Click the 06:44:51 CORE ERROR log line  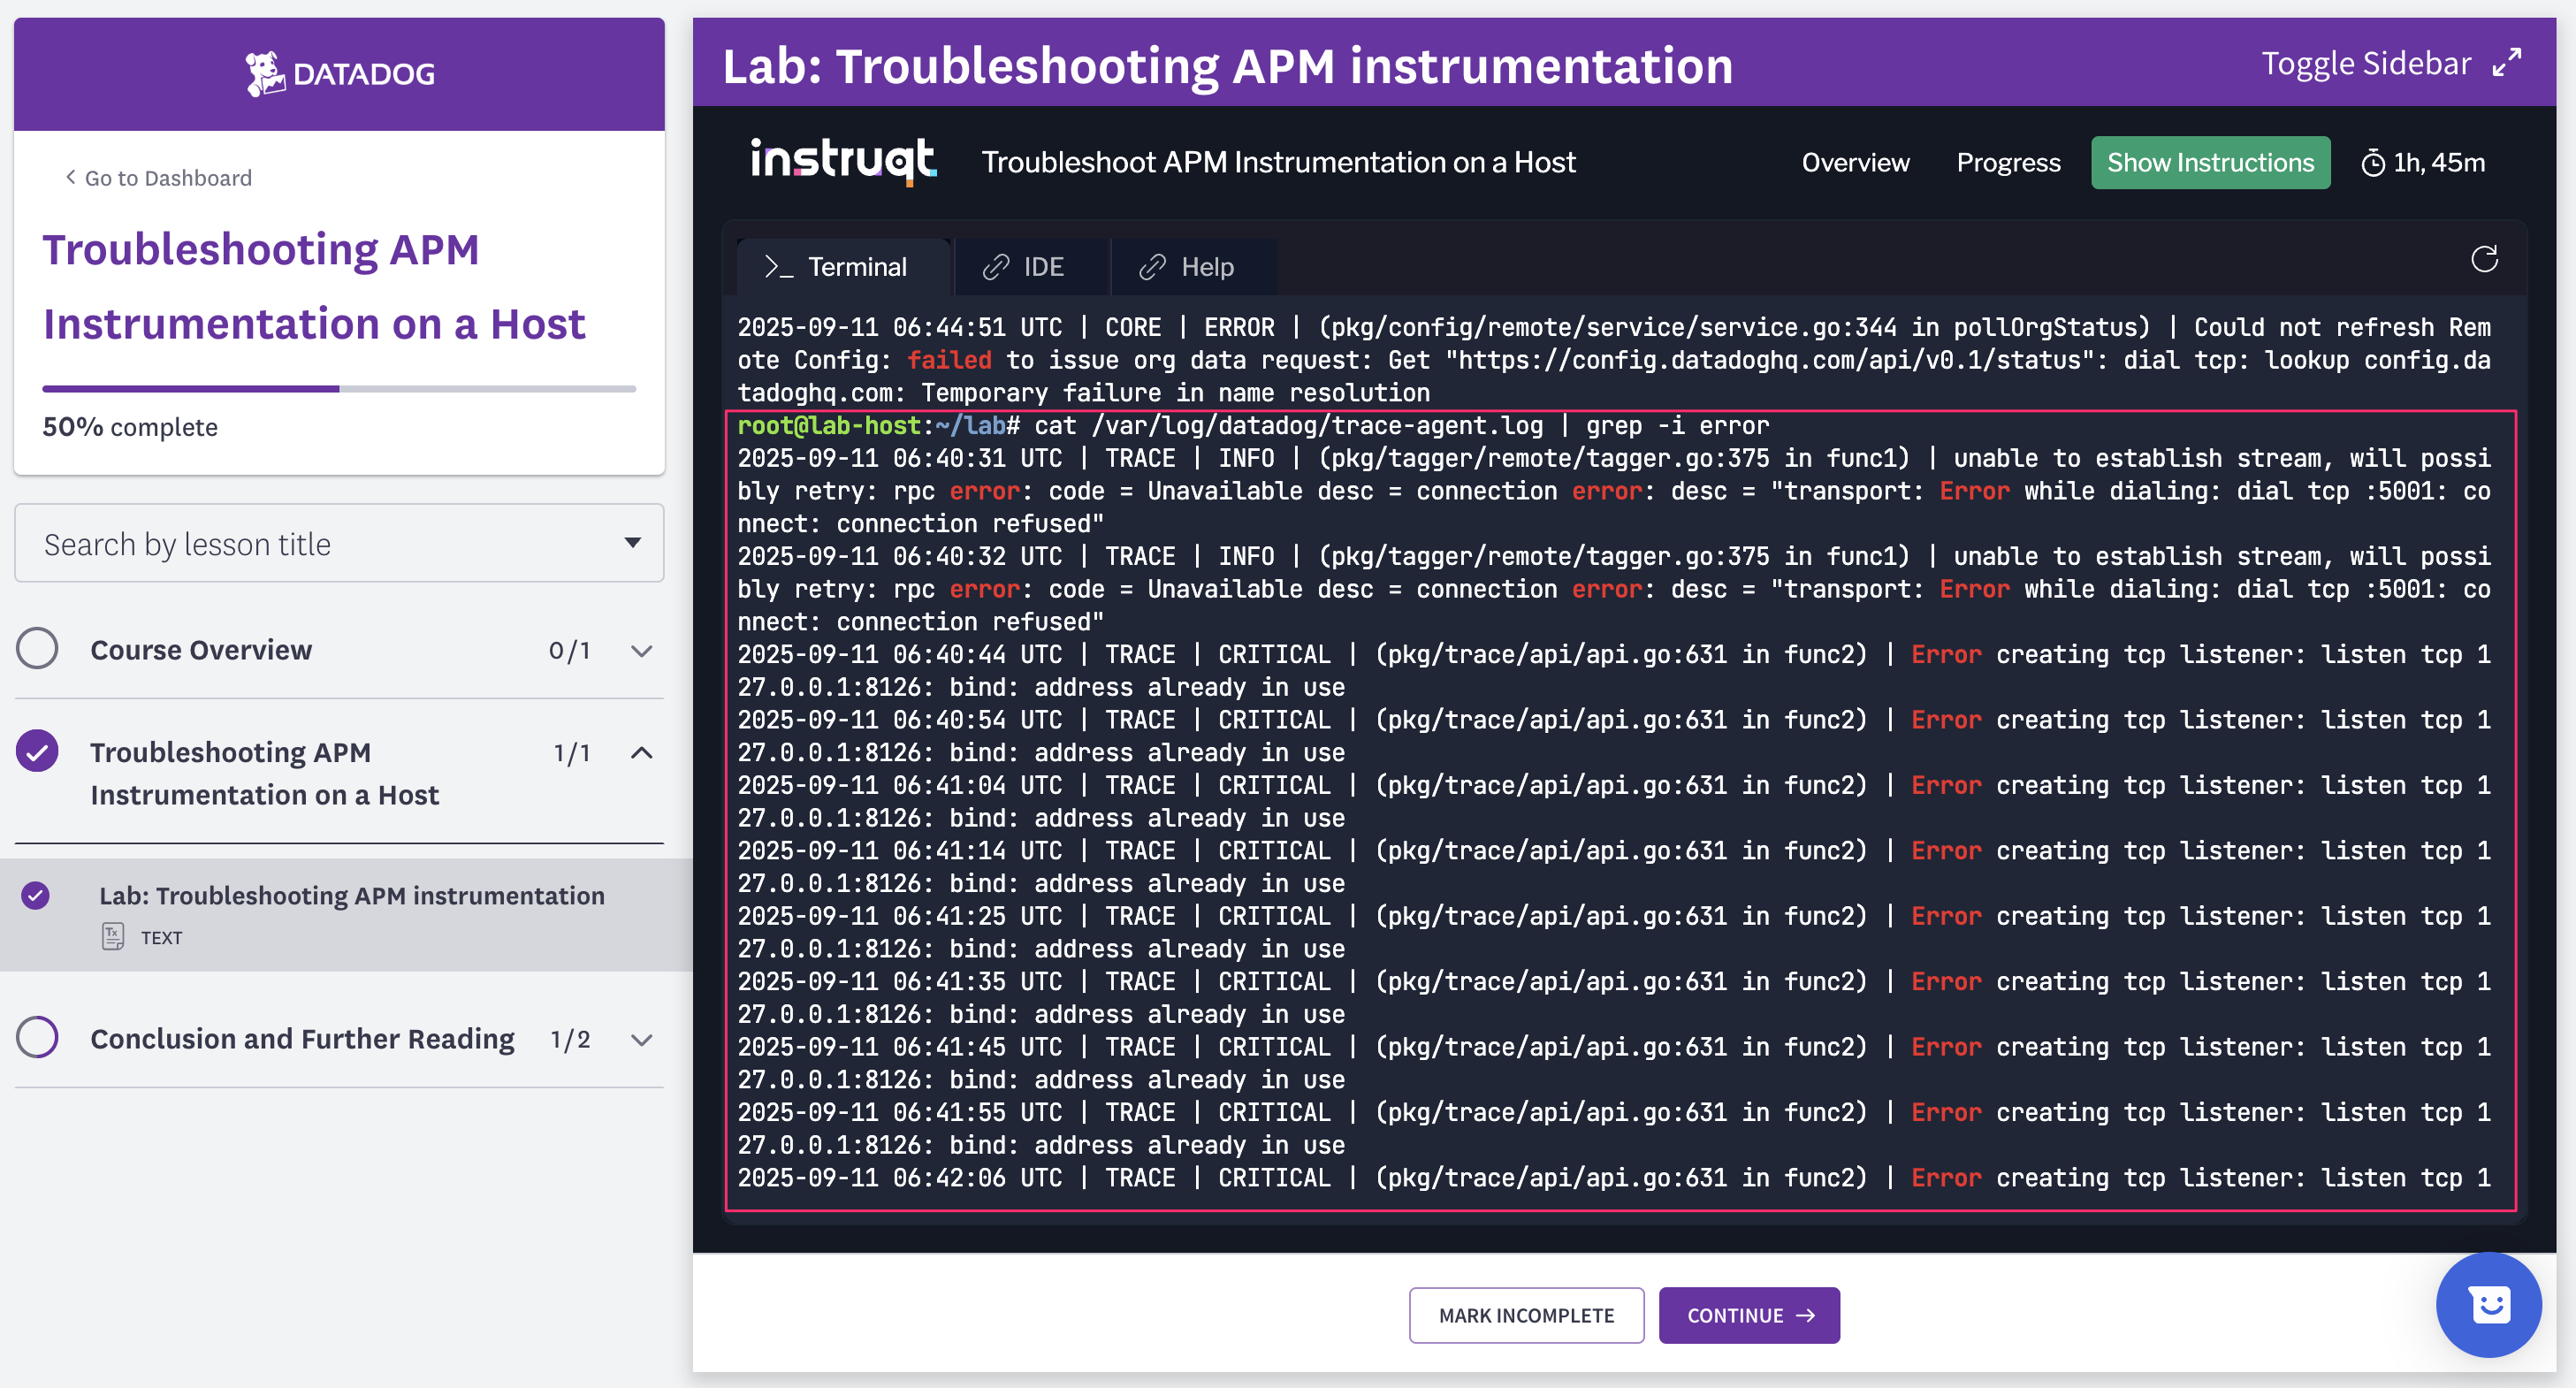pyautogui.click(x=1614, y=360)
